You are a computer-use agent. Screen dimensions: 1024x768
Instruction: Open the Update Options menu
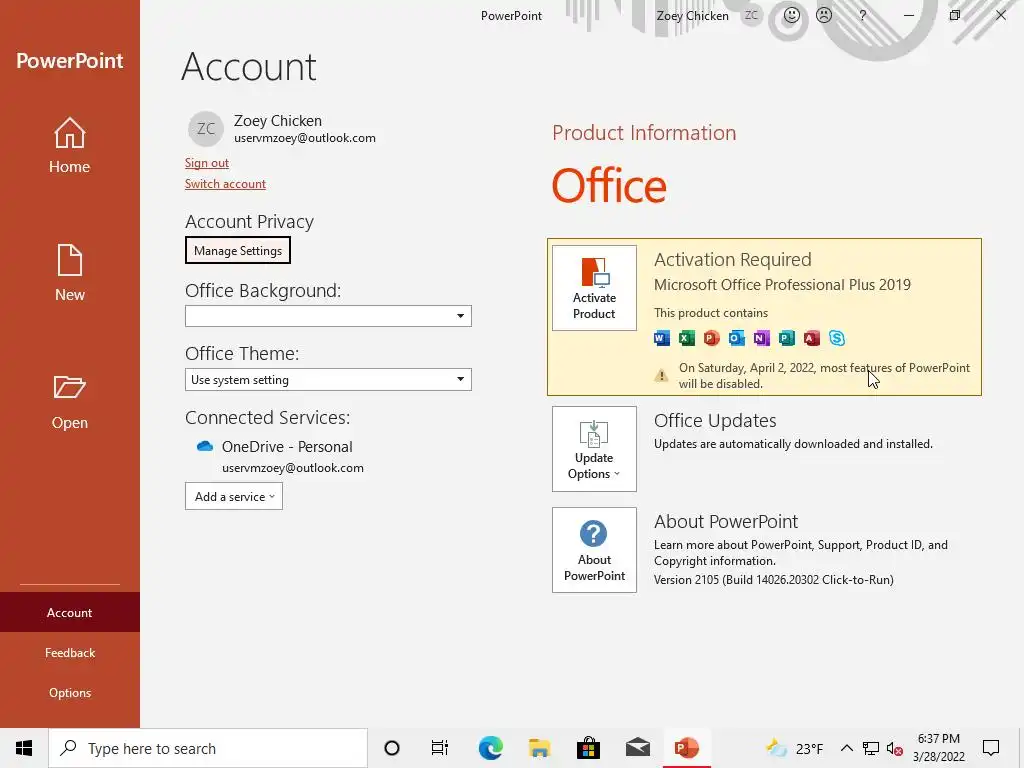594,449
